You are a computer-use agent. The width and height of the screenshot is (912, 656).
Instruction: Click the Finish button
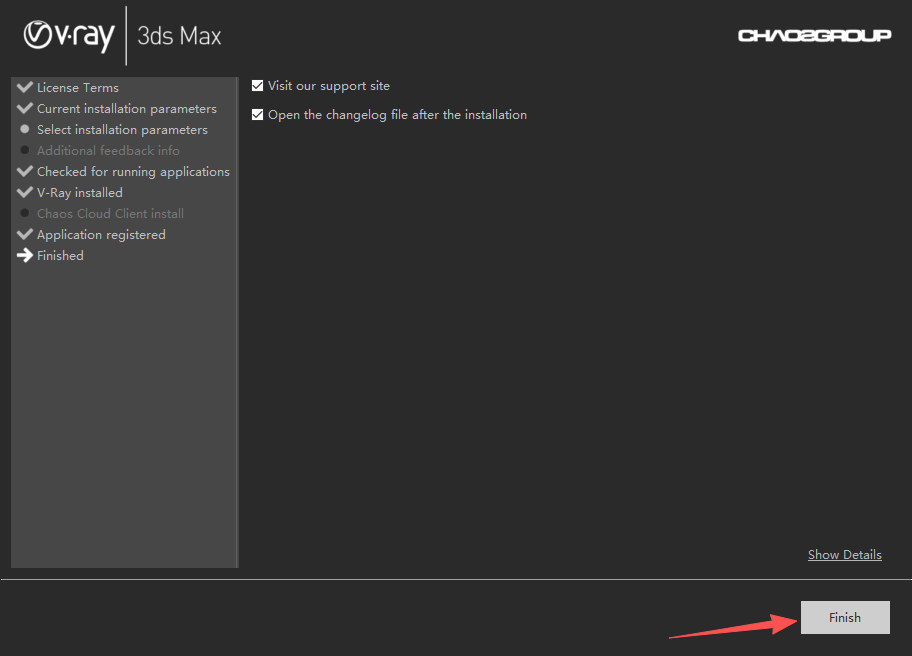pos(845,617)
